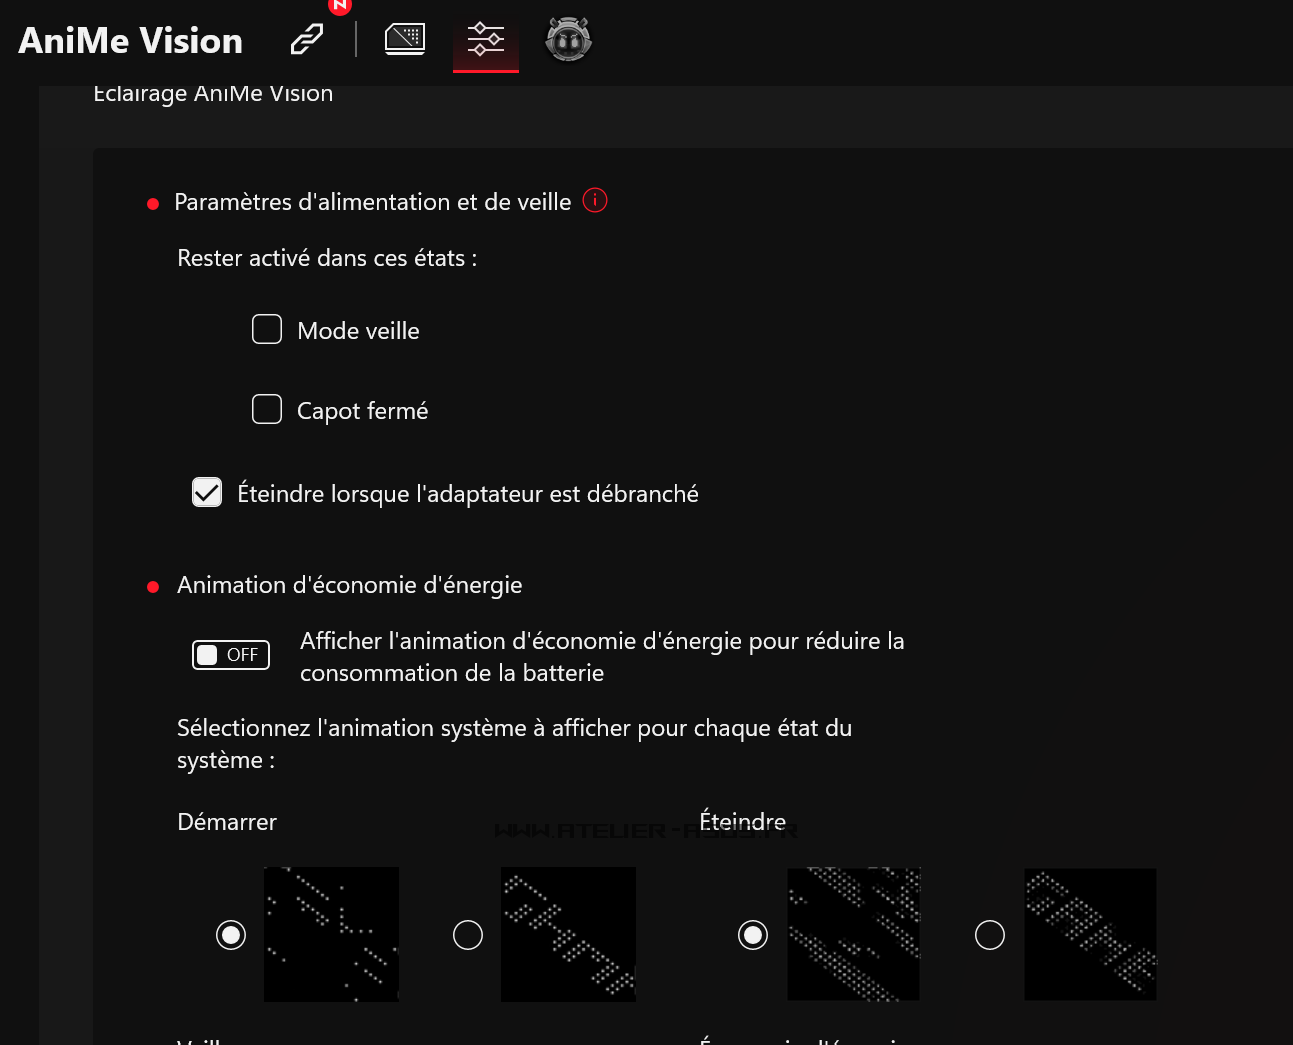Click the AniMe Vision title

[131, 40]
